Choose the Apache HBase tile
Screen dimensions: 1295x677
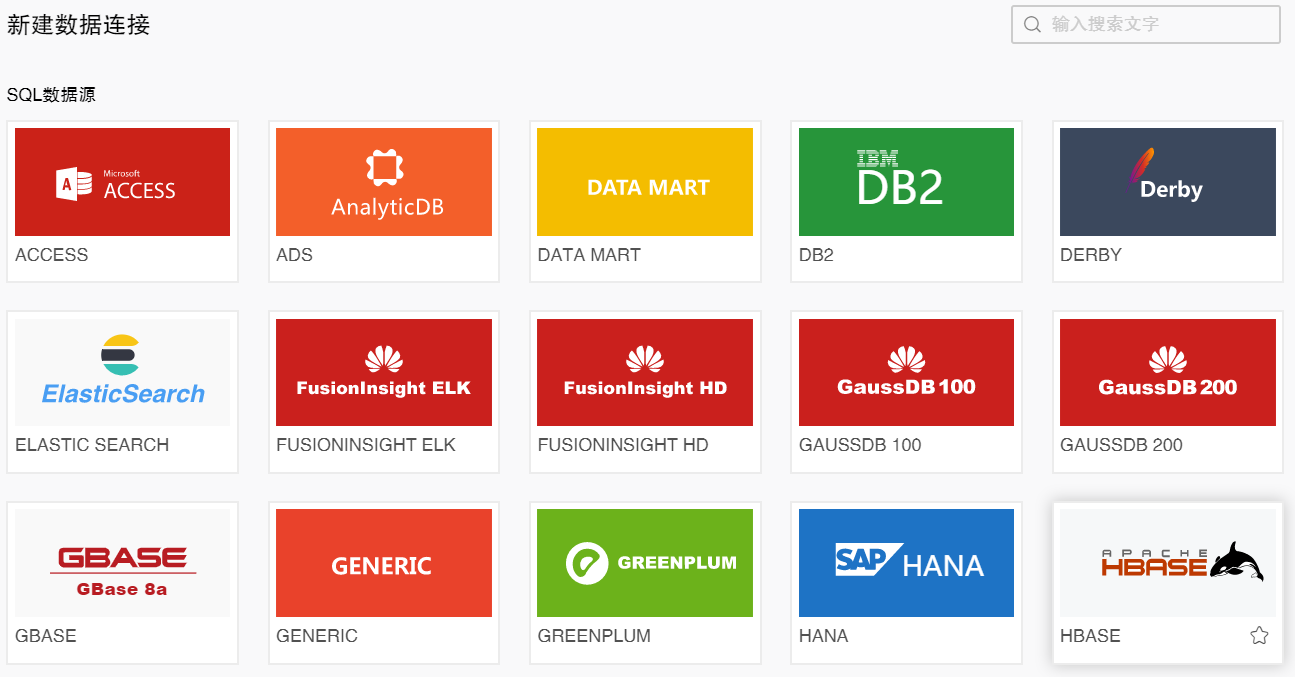[x=1167, y=563]
